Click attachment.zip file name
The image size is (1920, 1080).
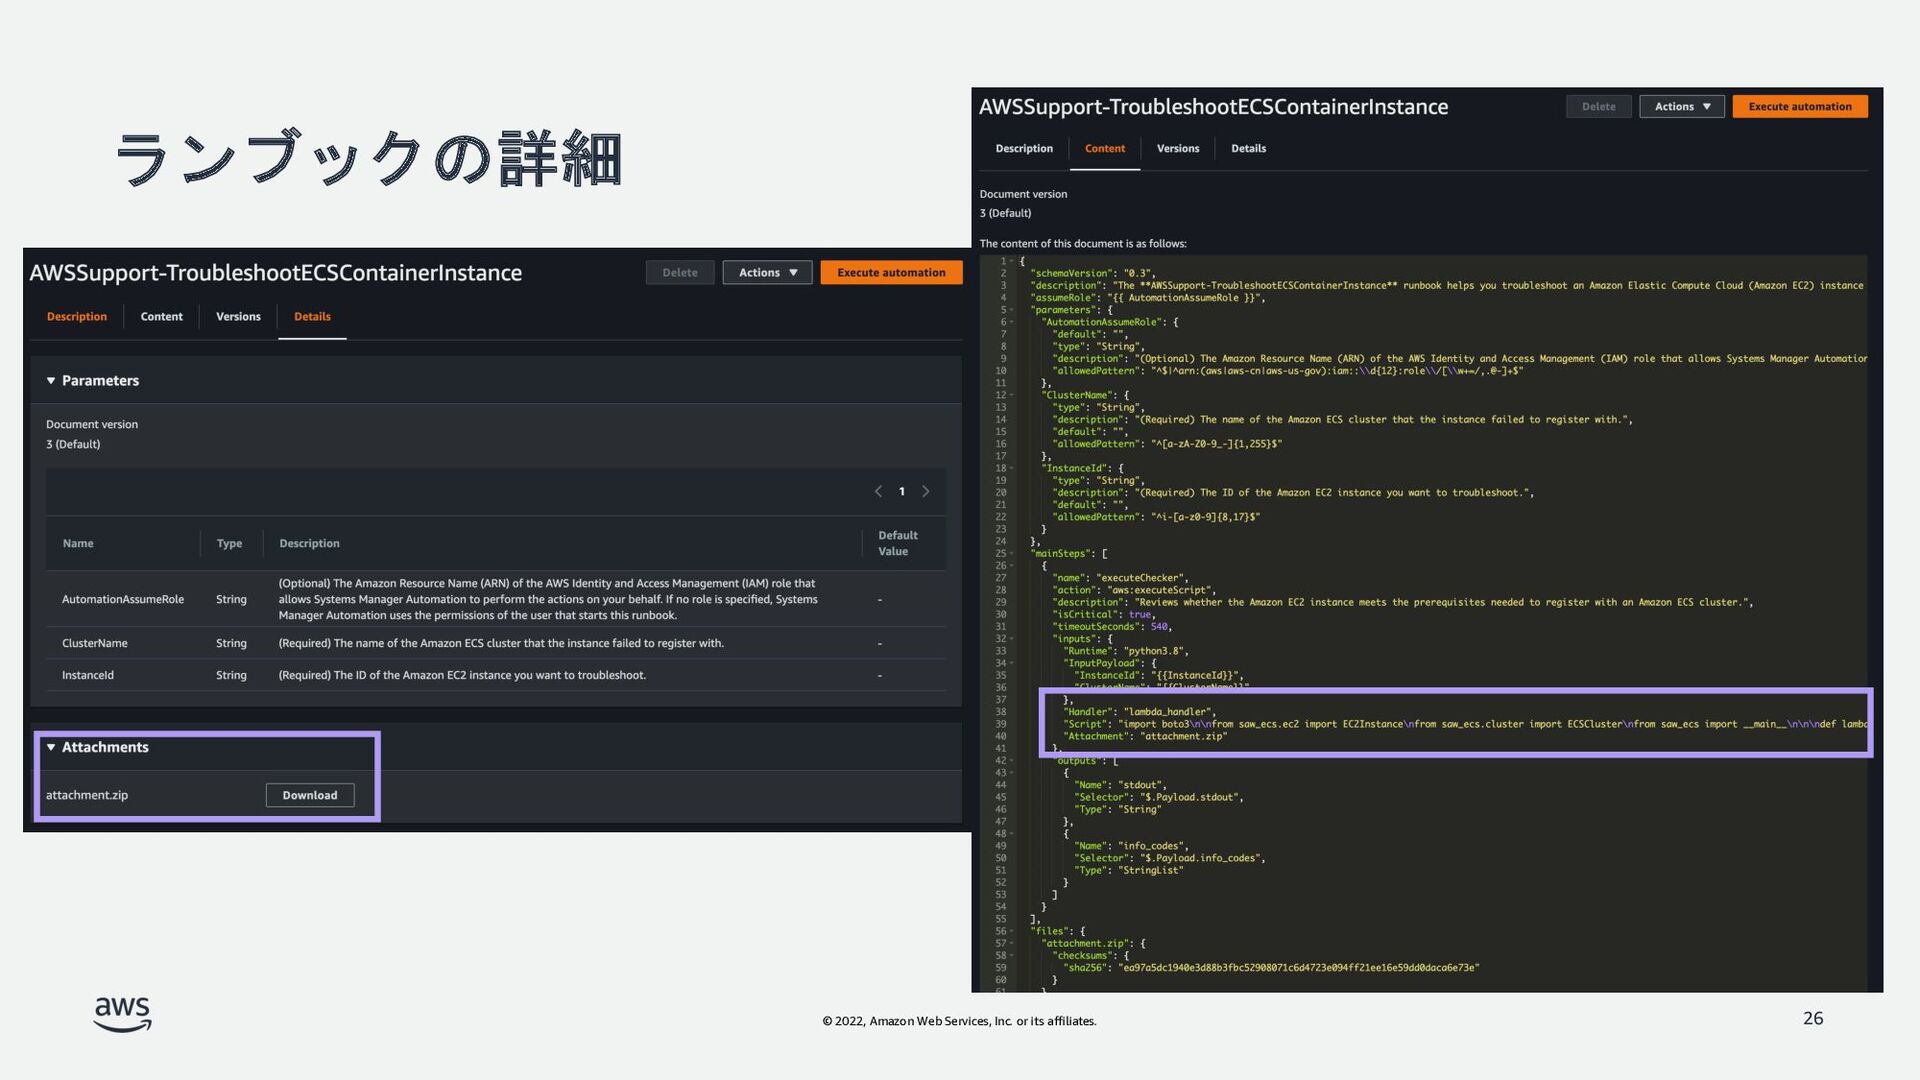[x=87, y=795]
